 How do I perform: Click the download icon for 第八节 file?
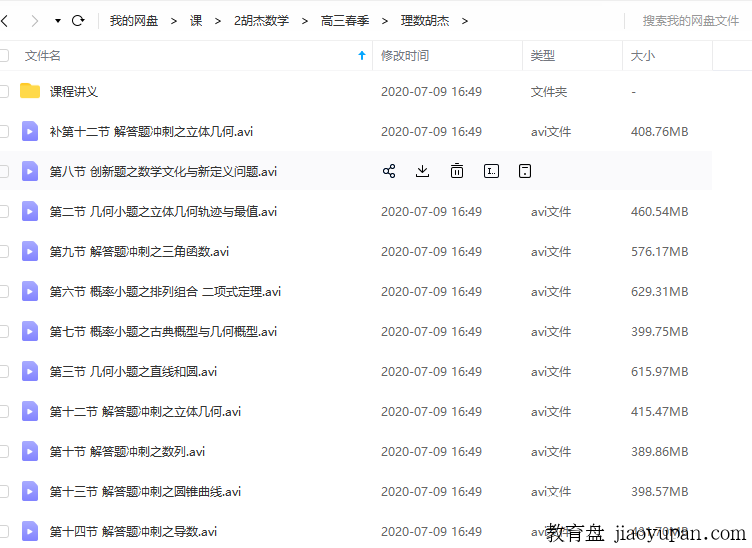[x=423, y=171]
